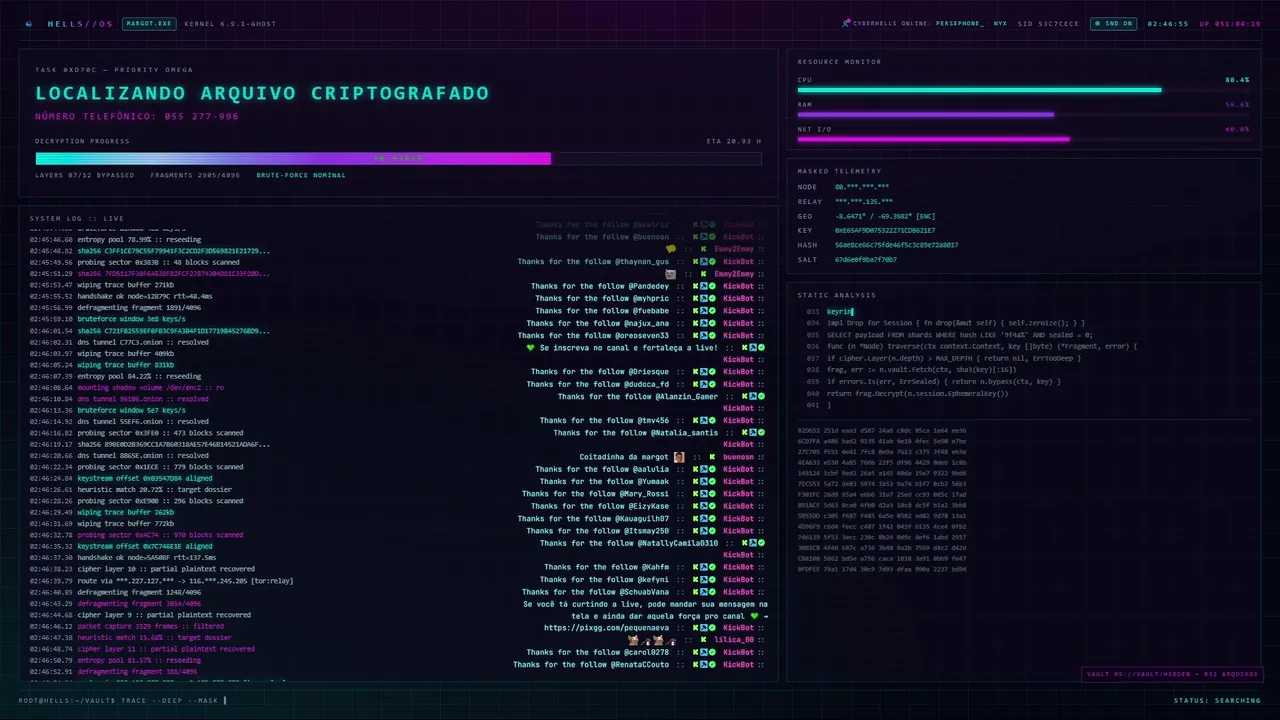Toggle the SND ON sound switch
Image resolution: width=1280 pixels, height=720 pixels.
[1112, 23]
